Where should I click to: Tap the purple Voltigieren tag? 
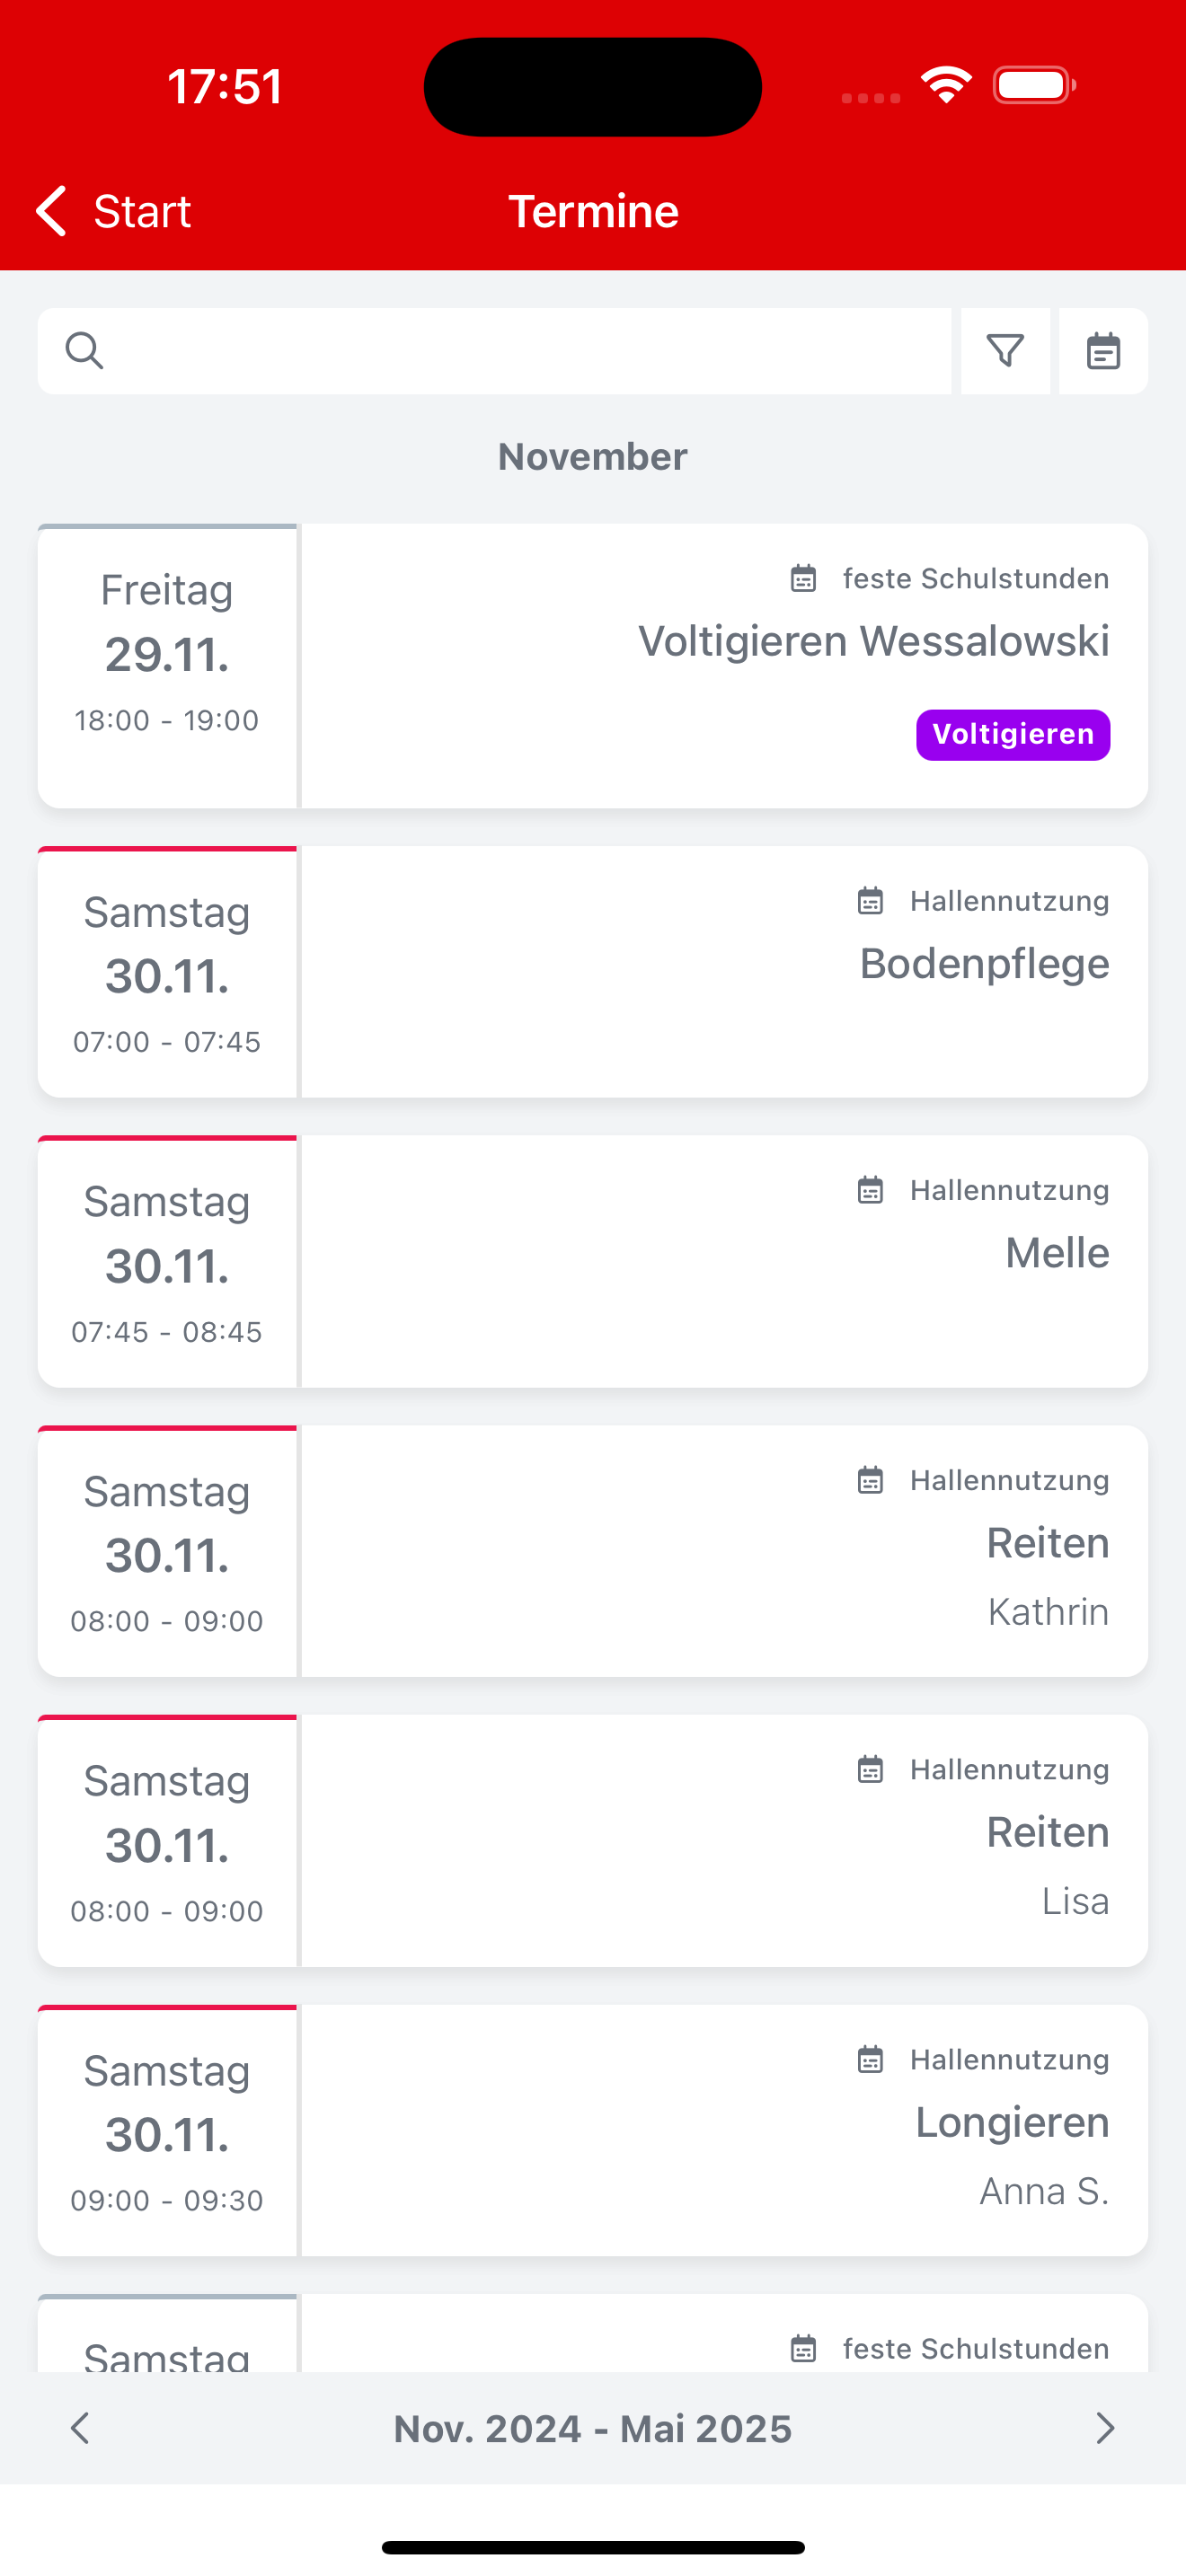(1013, 735)
